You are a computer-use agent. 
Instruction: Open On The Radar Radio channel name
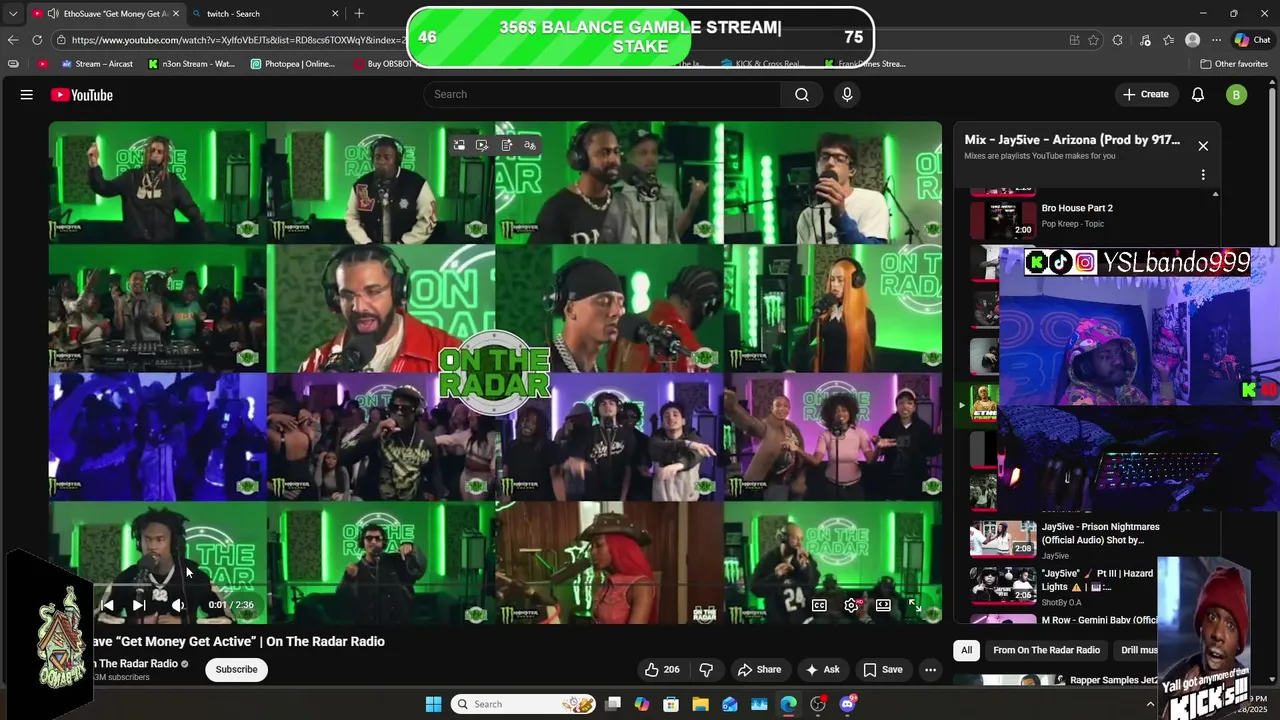pyautogui.click(x=136, y=664)
